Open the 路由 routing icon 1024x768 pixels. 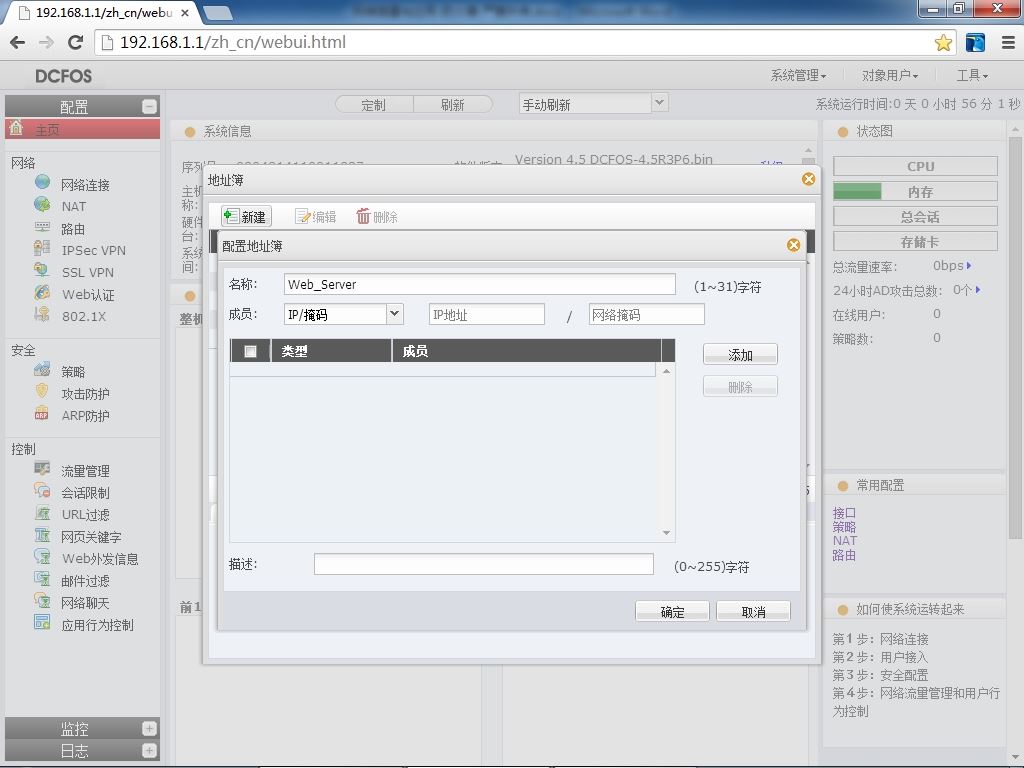point(42,227)
